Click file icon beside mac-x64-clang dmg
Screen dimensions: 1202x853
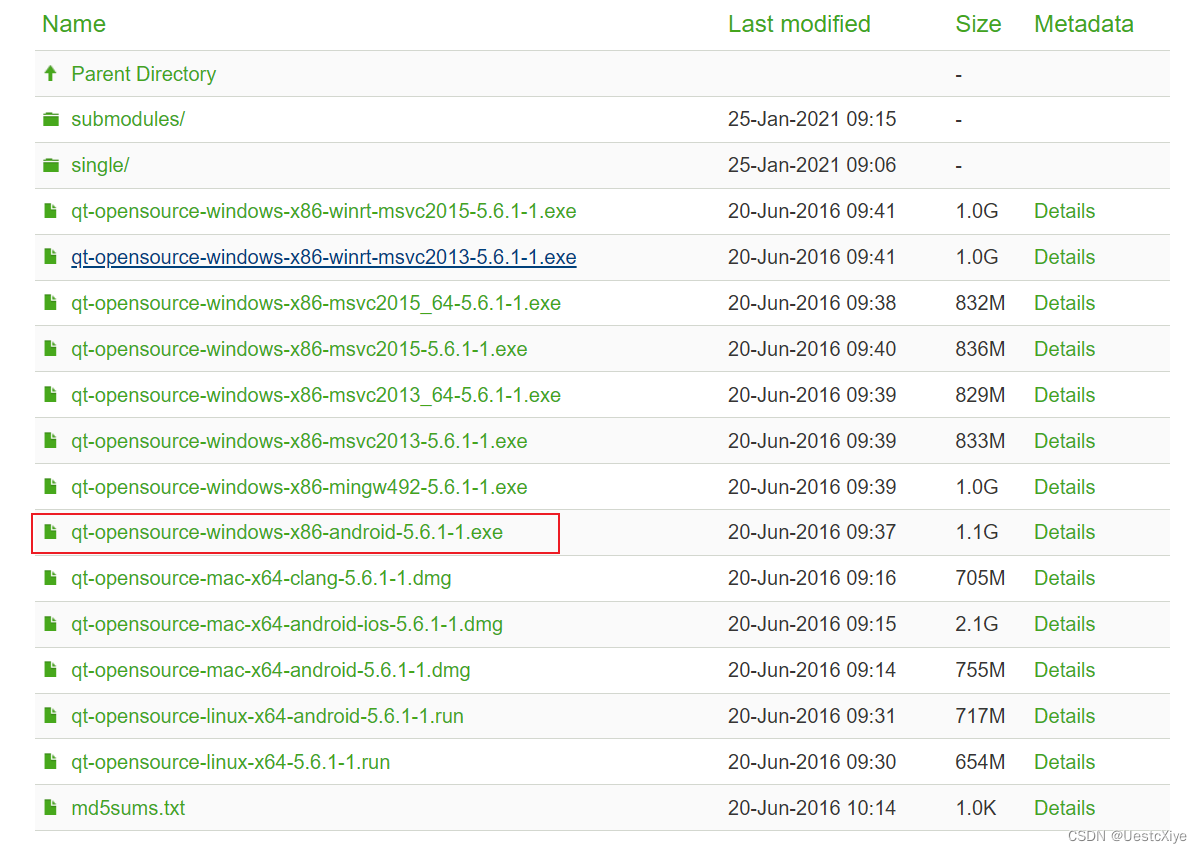coord(50,578)
